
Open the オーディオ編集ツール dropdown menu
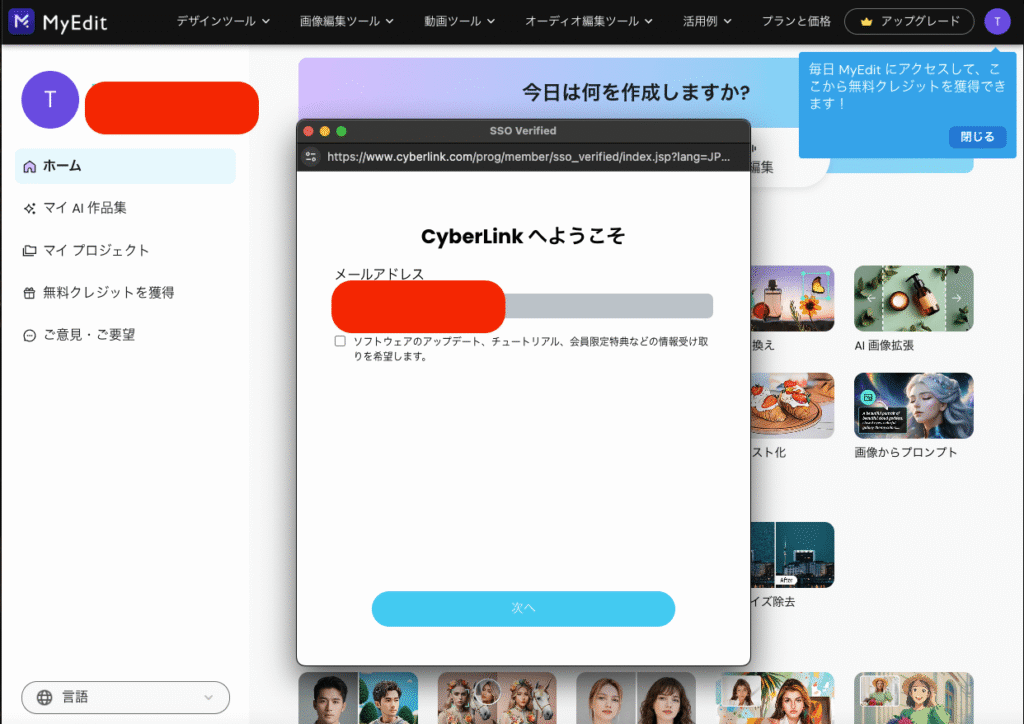(588, 21)
